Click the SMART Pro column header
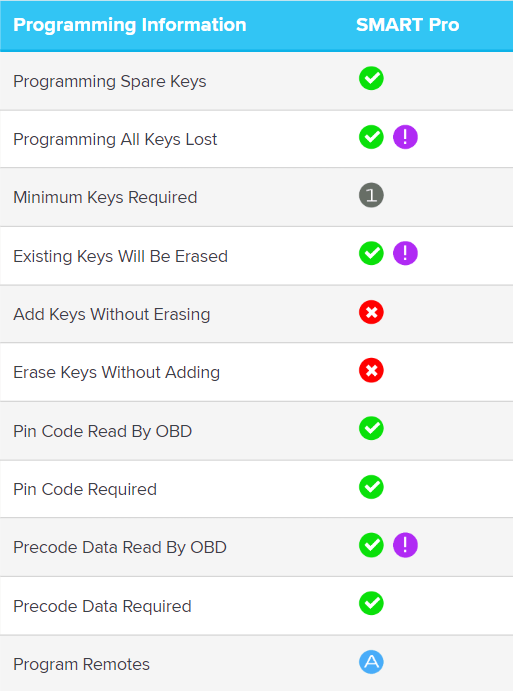 click(408, 25)
